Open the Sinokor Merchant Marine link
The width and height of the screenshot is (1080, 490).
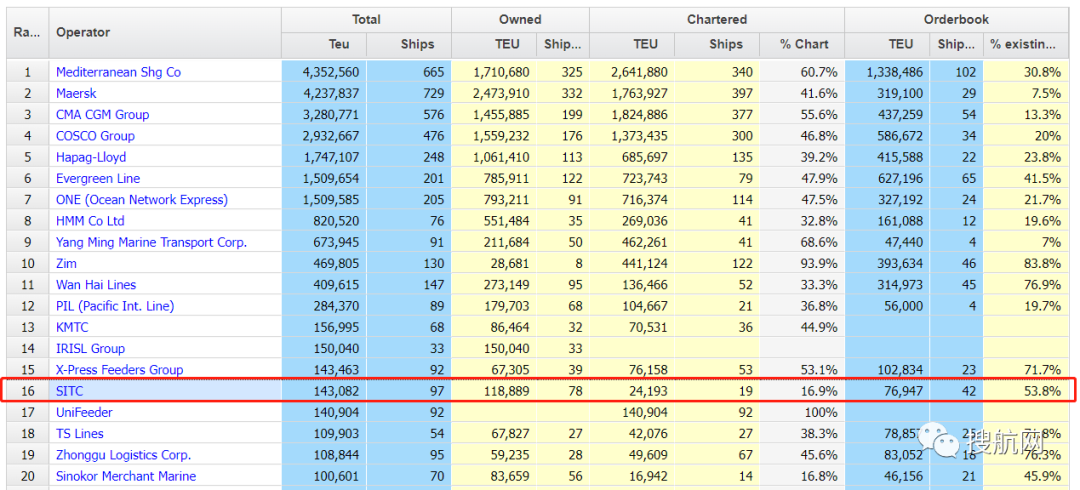point(125,476)
